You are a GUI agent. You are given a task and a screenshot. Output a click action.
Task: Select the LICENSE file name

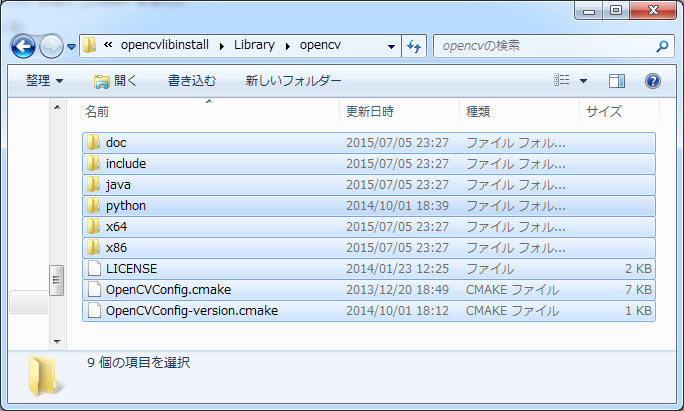[x=131, y=268]
